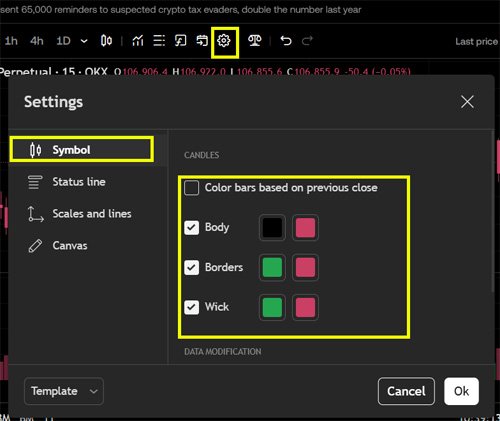Open the indicators icon in toolbar
The image size is (500, 421).
pos(138,41)
